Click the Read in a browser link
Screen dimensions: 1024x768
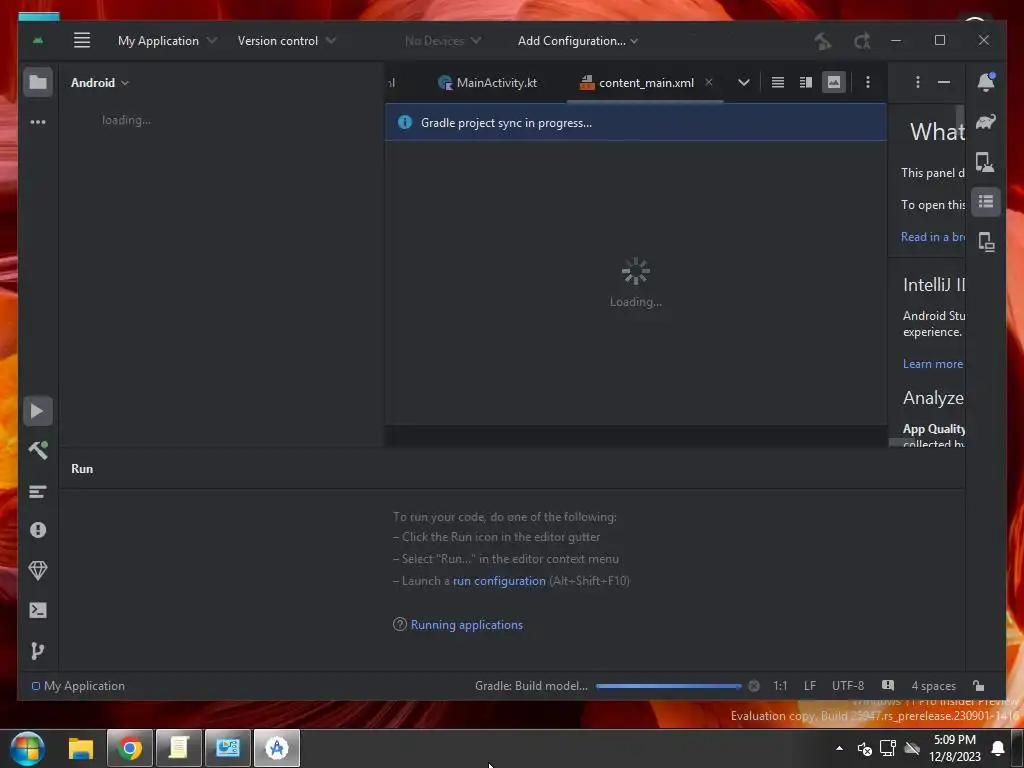933,237
